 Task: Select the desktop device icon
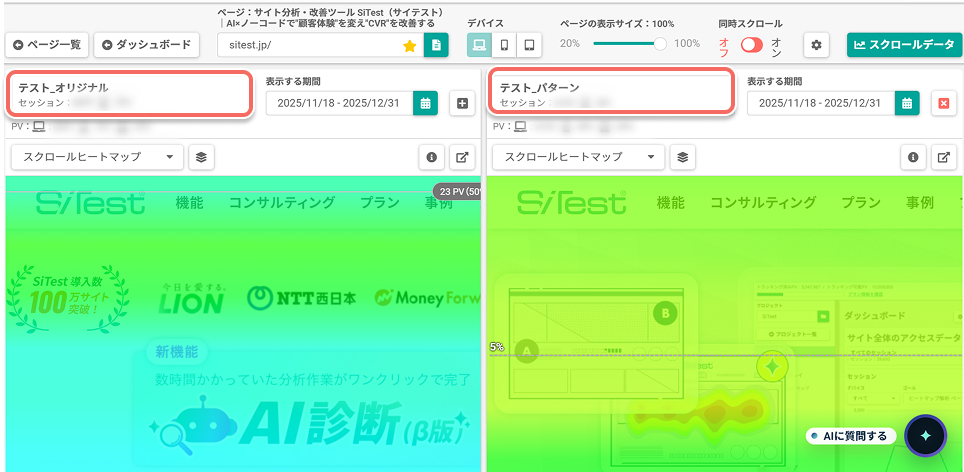click(480, 45)
